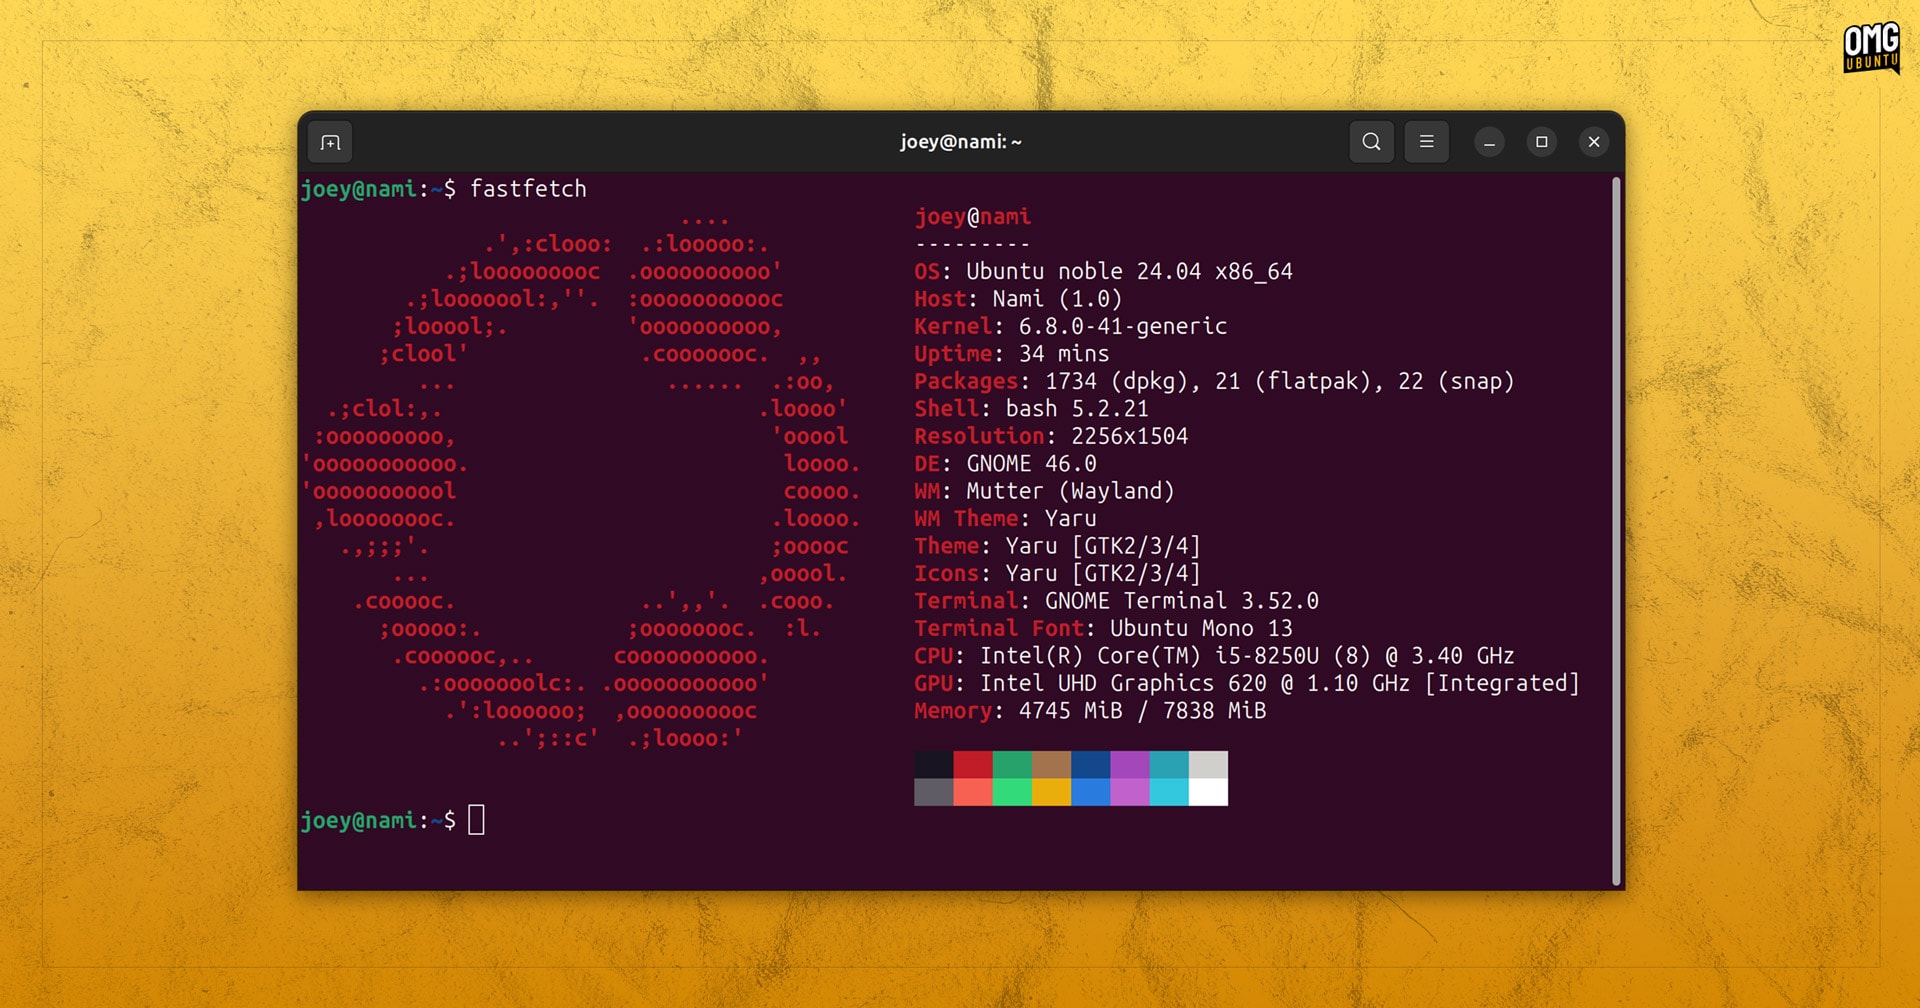Viewport: 1920px width, 1008px height.
Task: Click the yellow color block
Action: coord(1051,792)
